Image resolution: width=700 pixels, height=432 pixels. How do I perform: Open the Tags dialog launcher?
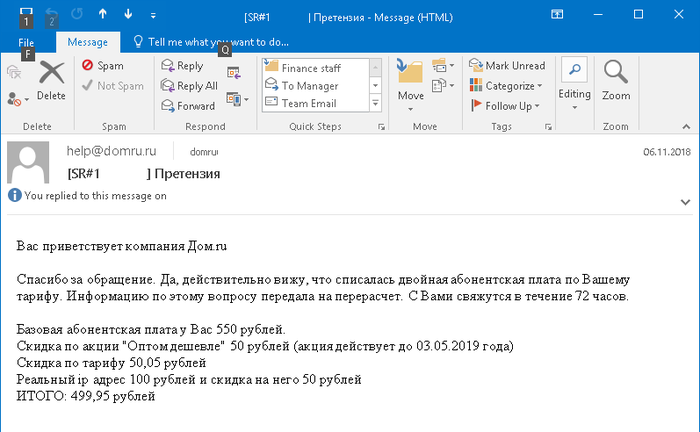pyautogui.click(x=548, y=127)
